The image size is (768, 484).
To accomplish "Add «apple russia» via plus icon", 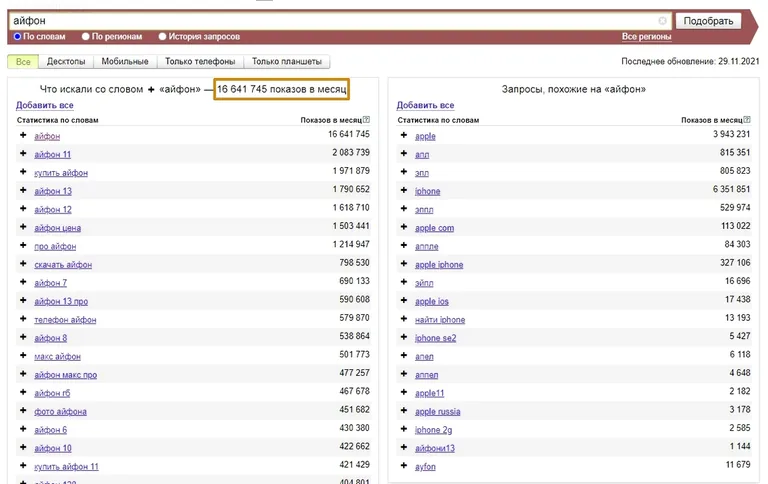I will click(x=404, y=411).
